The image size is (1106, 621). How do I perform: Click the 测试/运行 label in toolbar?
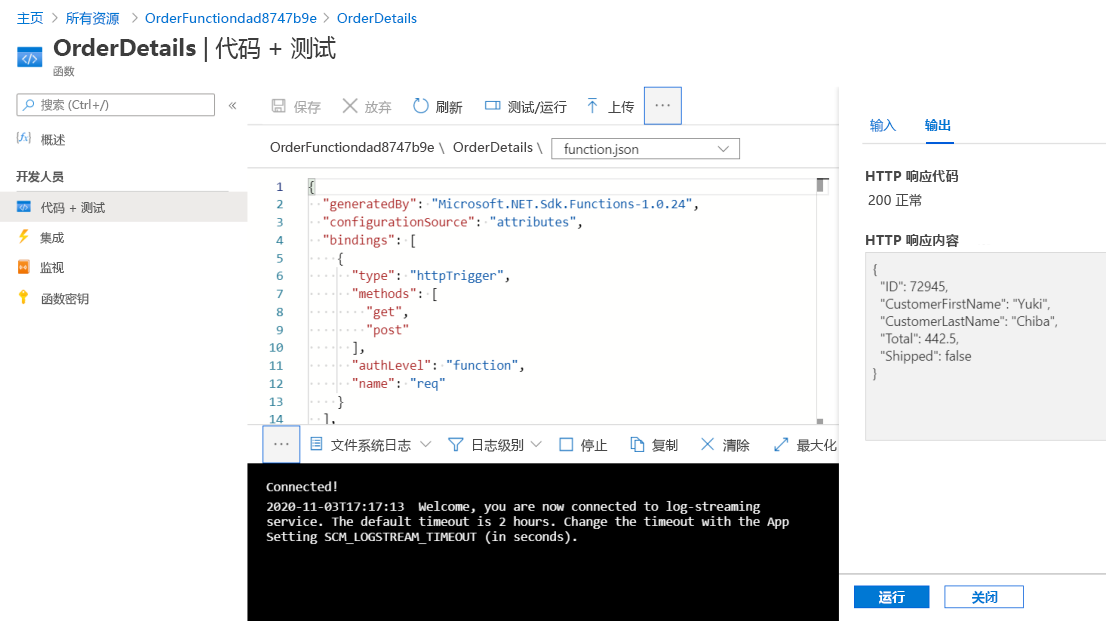tap(537, 107)
